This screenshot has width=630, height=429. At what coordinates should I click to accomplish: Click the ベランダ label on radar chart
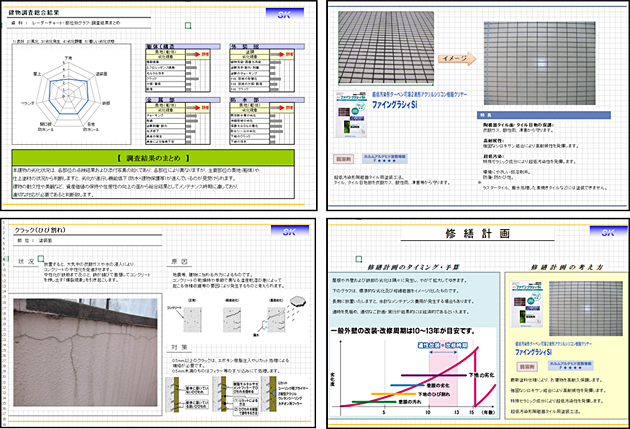point(28,103)
